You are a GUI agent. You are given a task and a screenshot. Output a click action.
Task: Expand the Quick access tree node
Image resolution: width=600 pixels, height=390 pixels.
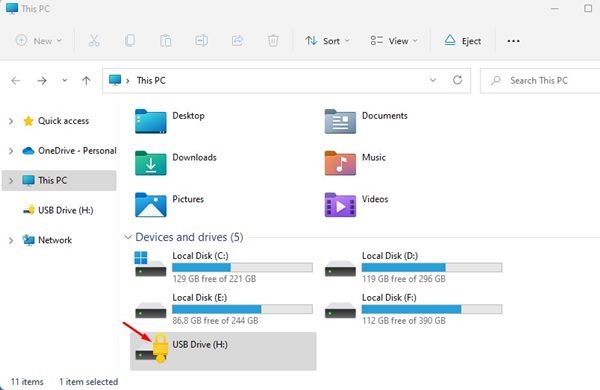(x=11, y=121)
